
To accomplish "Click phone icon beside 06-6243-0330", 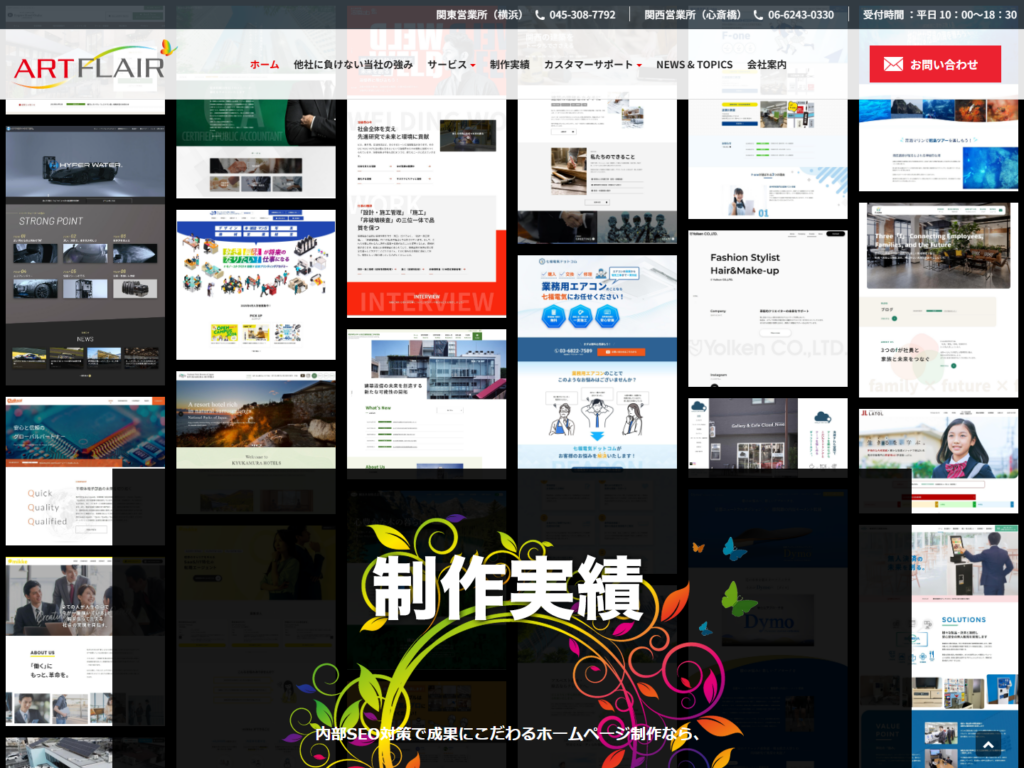I will [759, 15].
